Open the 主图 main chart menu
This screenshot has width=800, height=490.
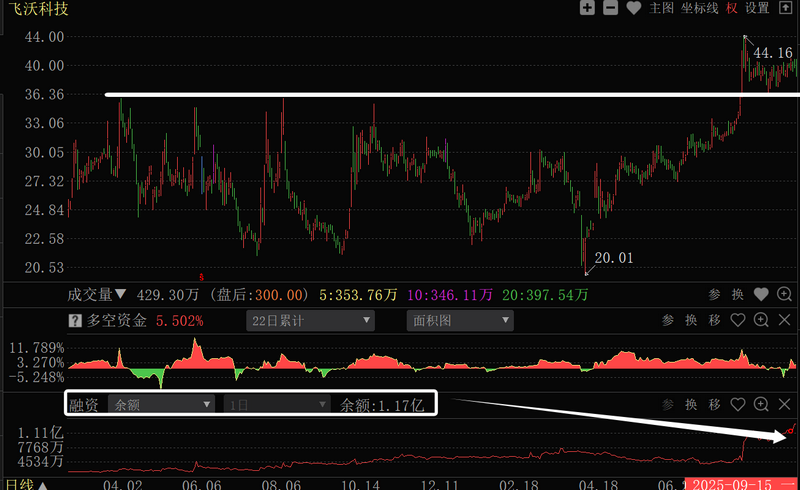[x=661, y=8]
